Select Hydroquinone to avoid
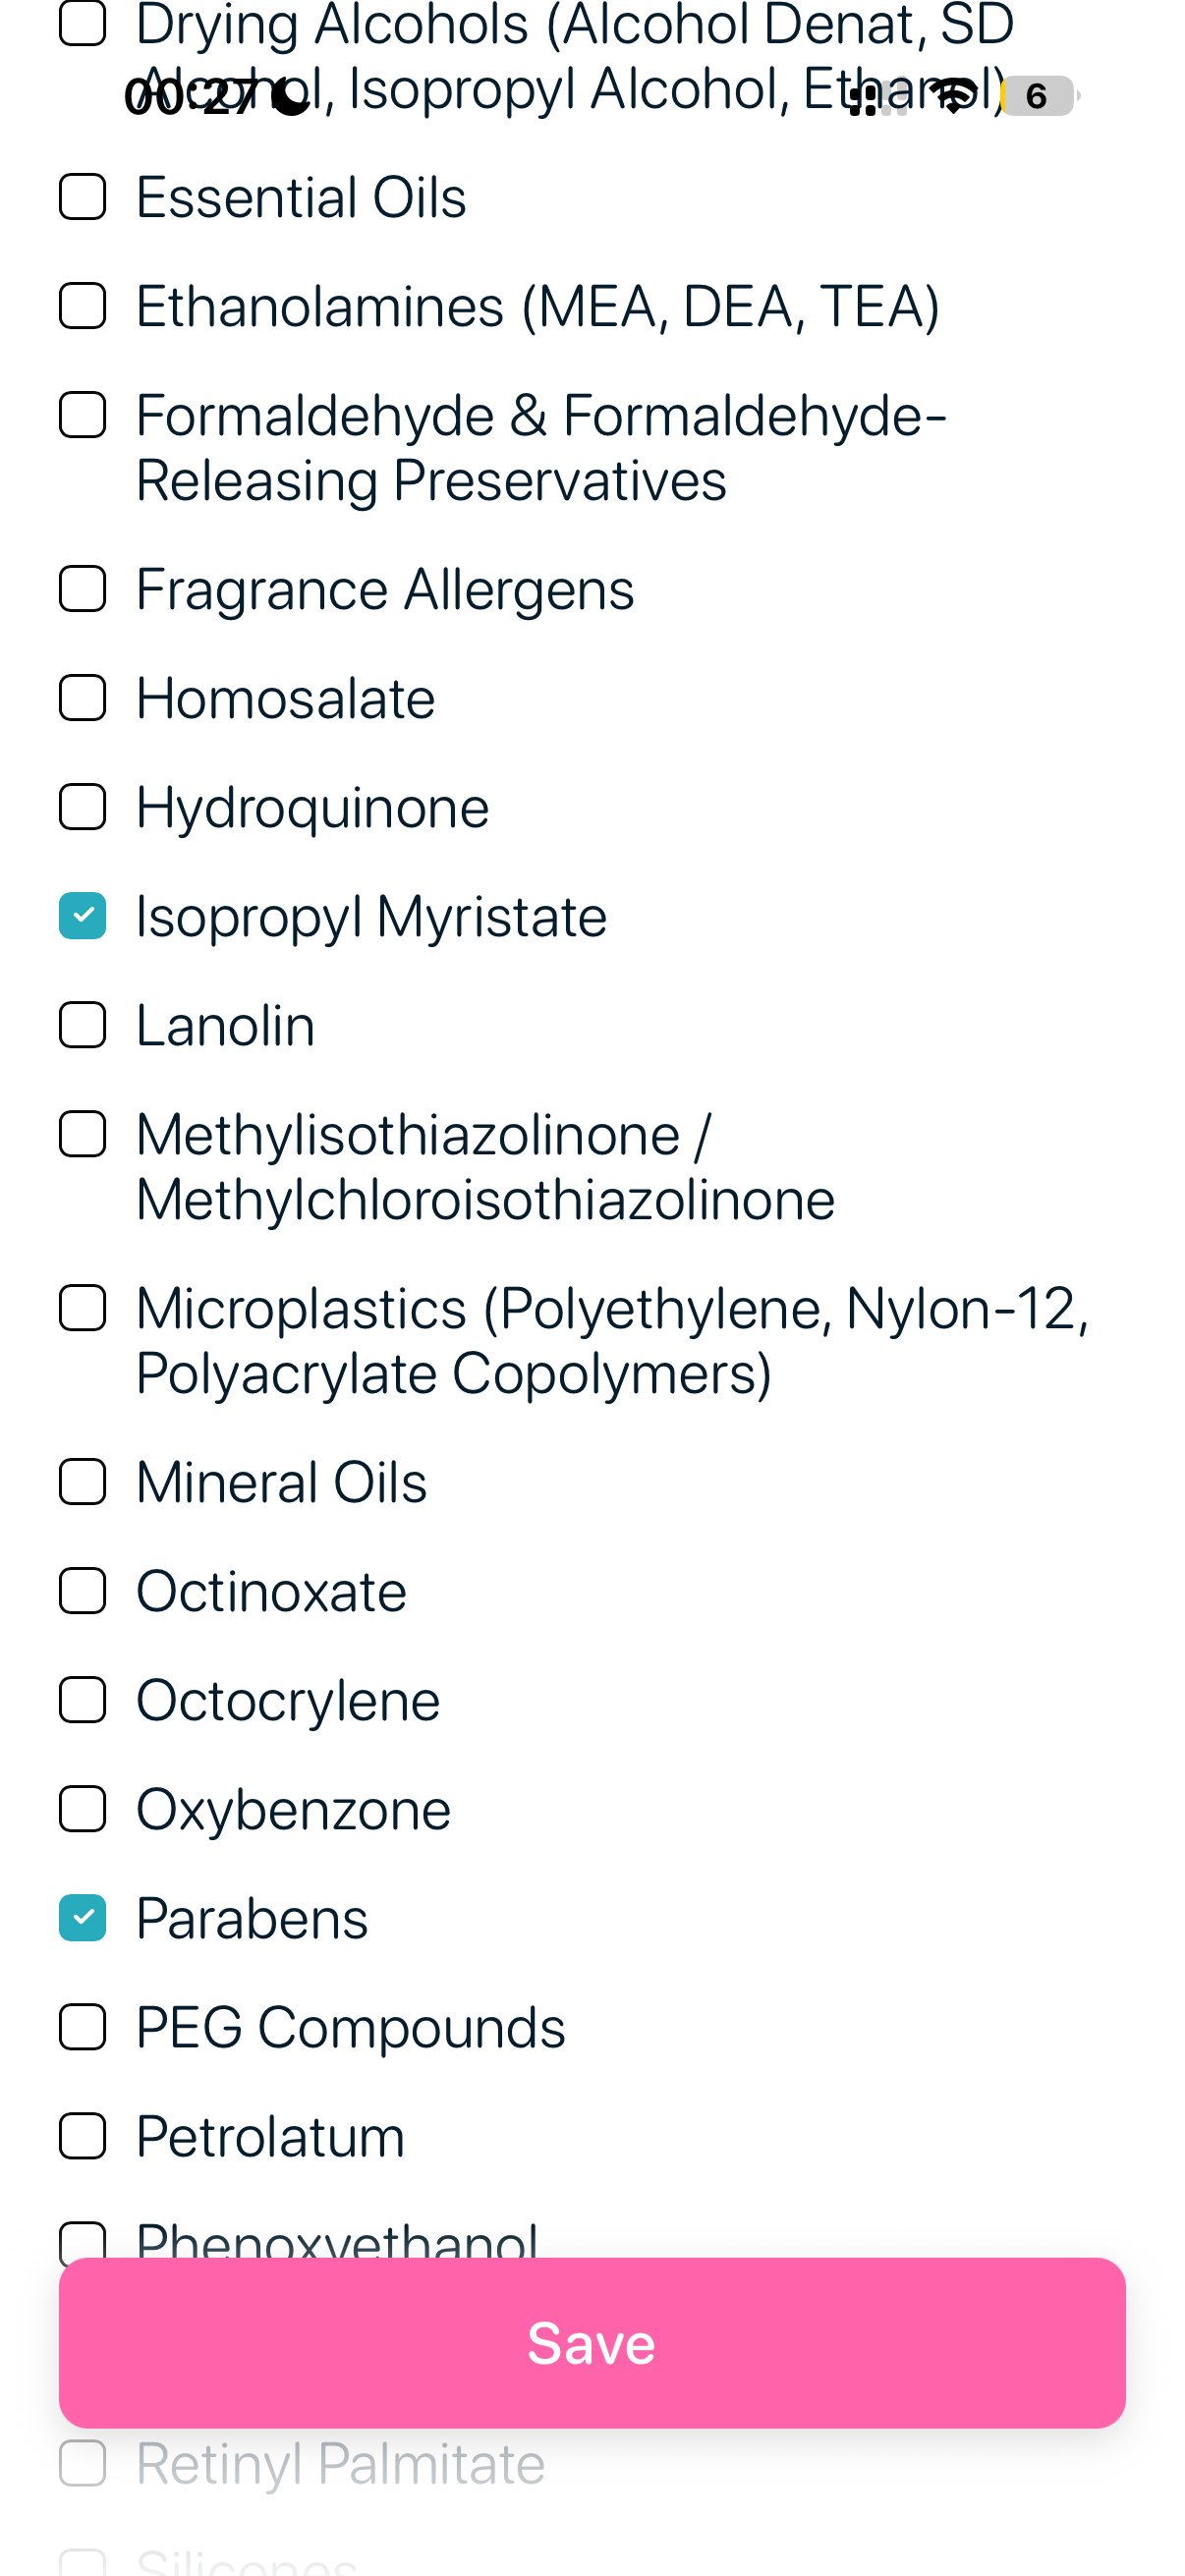This screenshot has height=2576, width=1185. coord(84,808)
